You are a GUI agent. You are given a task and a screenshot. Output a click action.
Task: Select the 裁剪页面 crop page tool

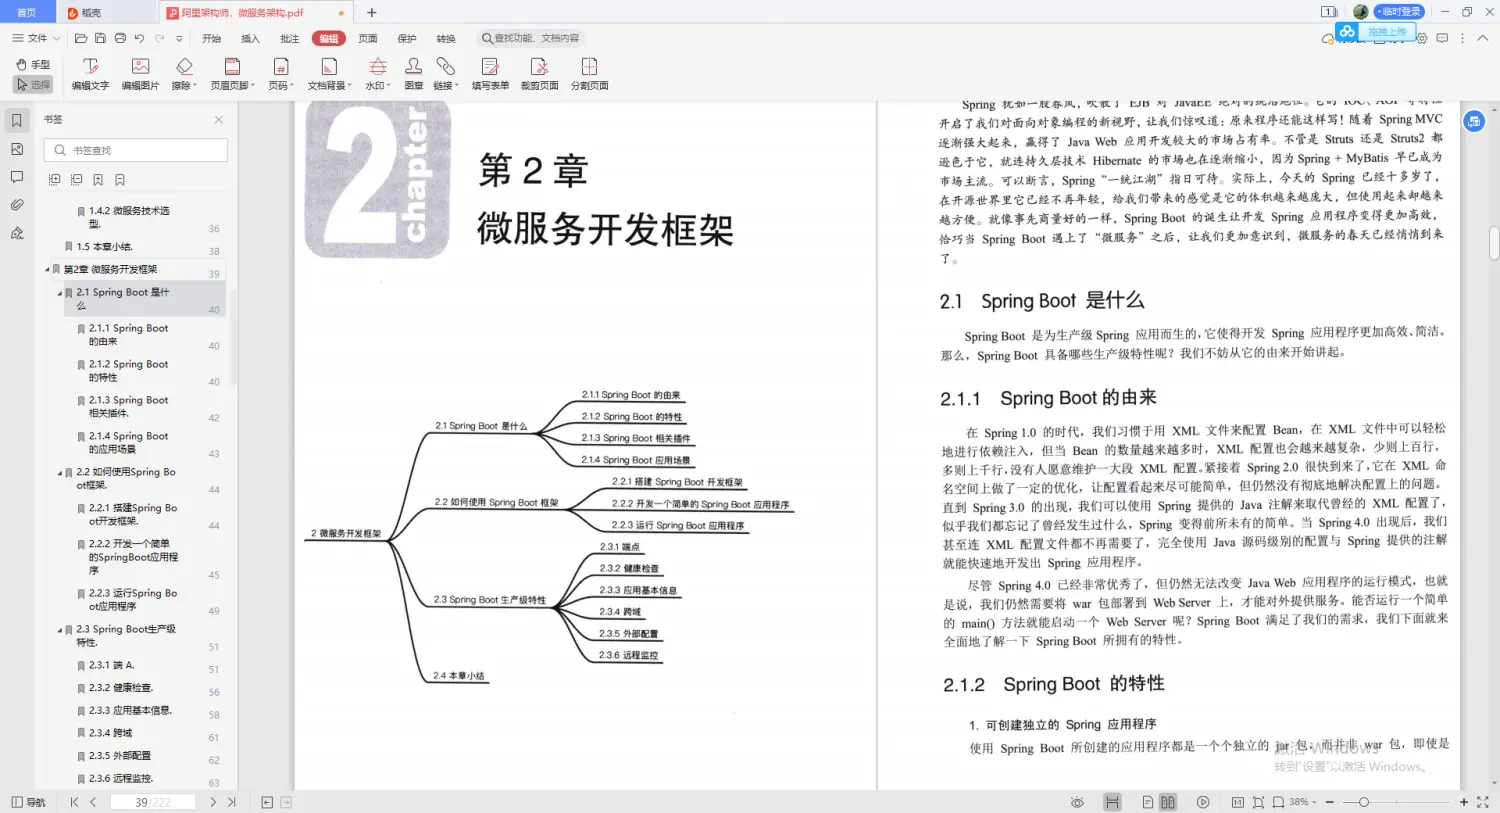coord(539,74)
